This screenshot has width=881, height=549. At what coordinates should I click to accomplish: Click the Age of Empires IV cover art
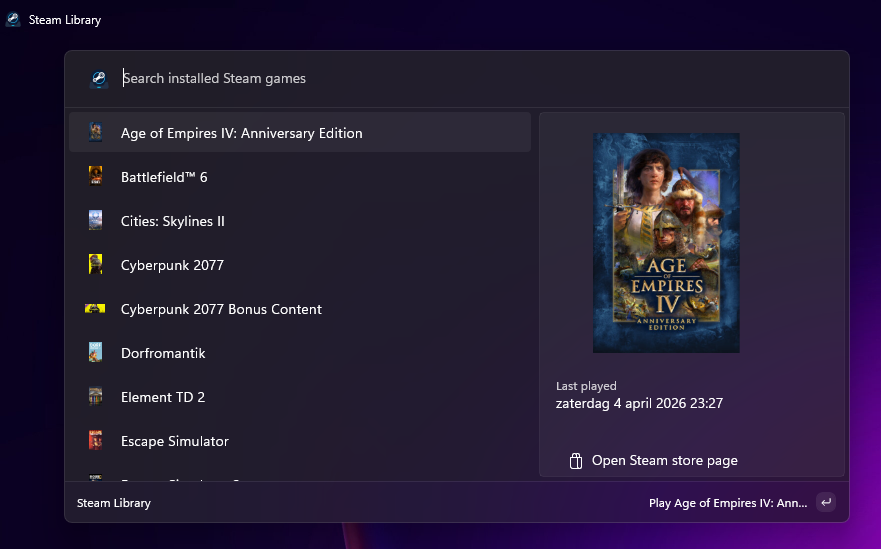[666, 243]
